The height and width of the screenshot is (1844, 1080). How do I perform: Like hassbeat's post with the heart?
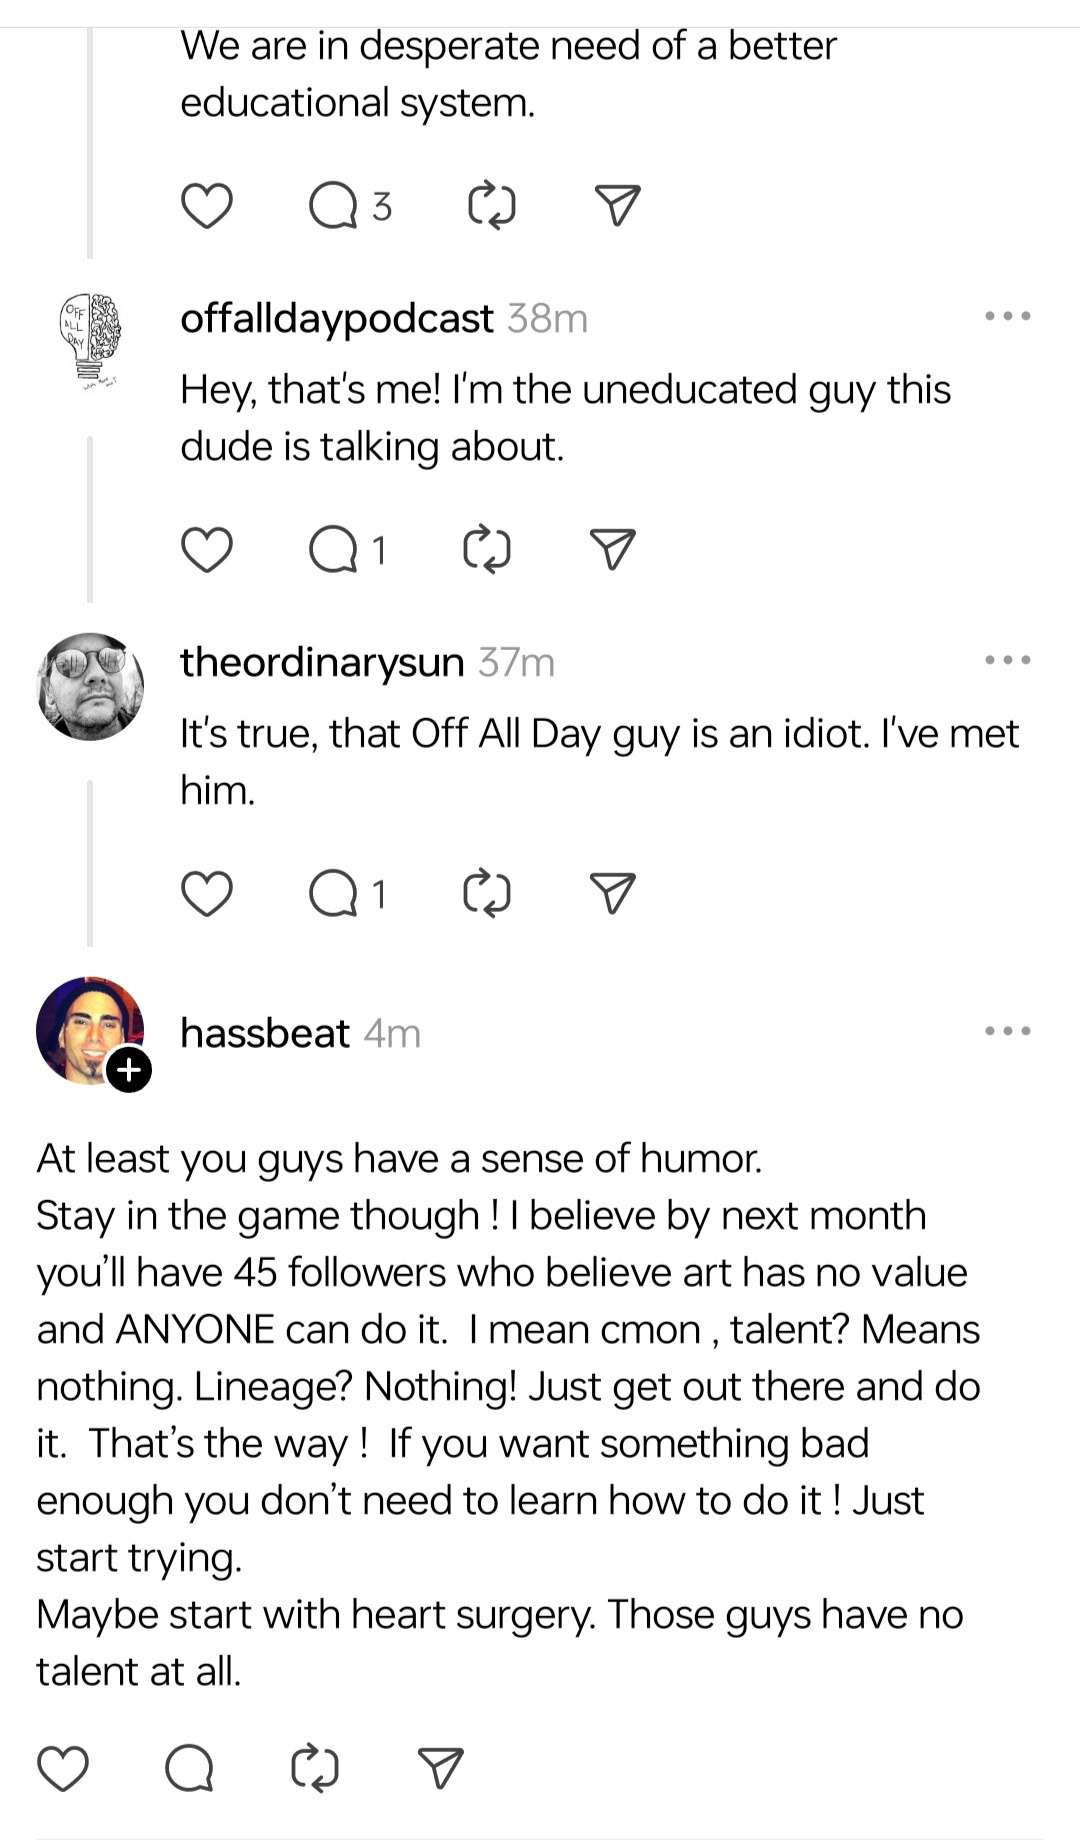click(x=63, y=1768)
